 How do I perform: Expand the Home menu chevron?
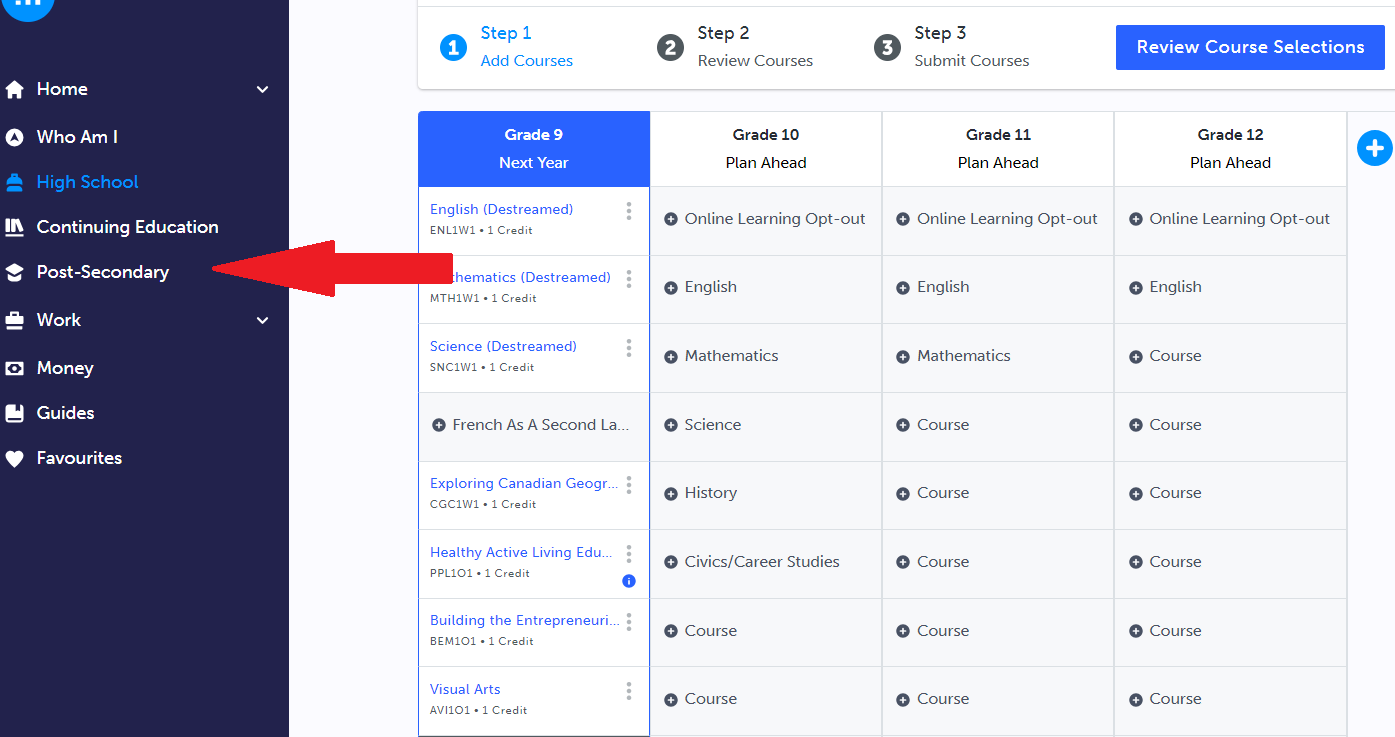pos(263,90)
